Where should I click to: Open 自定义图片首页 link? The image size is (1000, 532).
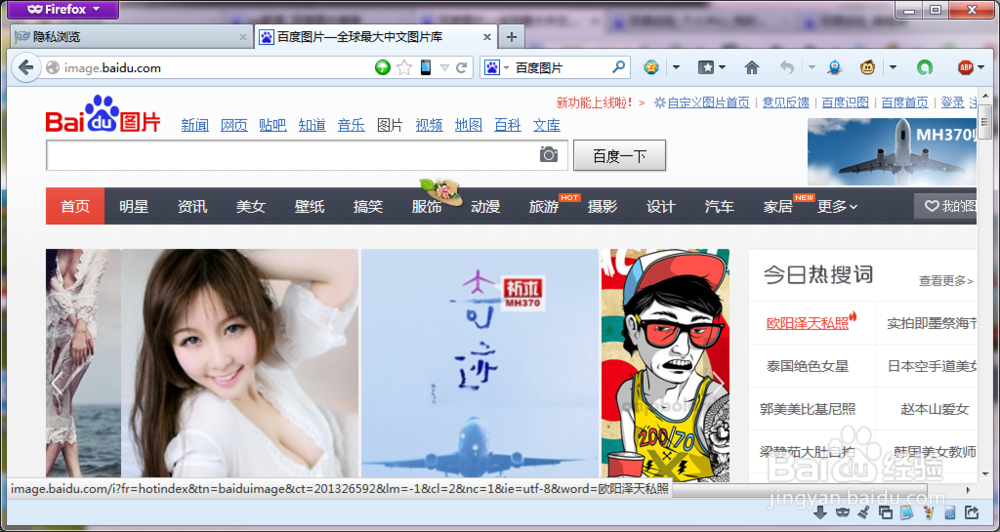[x=709, y=103]
